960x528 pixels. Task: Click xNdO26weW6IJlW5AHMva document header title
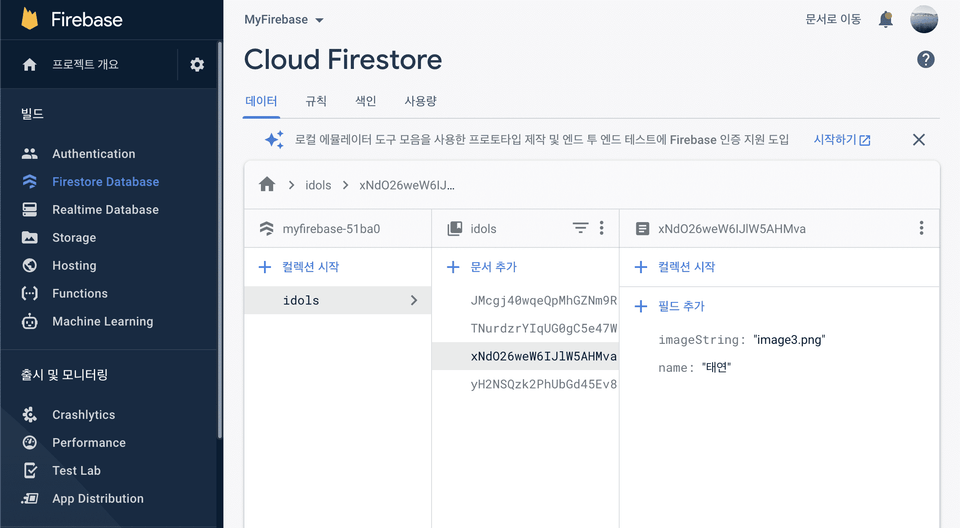732,228
